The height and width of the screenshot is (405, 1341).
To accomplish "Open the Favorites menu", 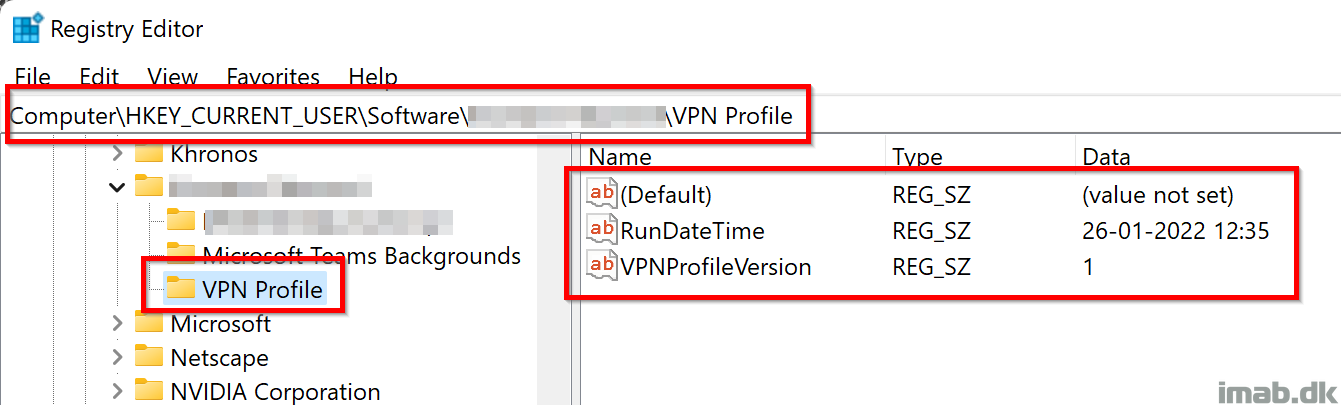I will pyautogui.click(x=273, y=77).
